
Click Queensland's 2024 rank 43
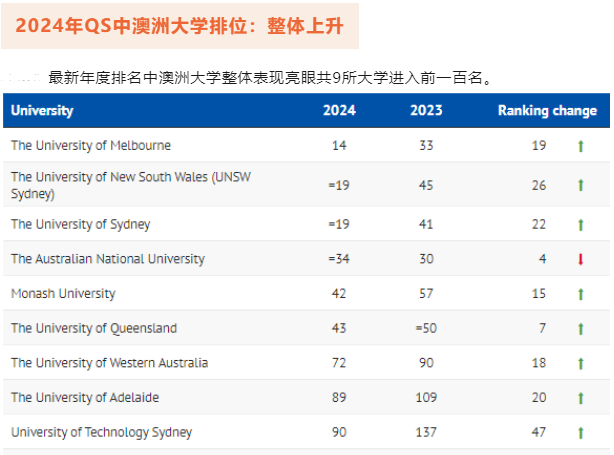pyautogui.click(x=339, y=328)
